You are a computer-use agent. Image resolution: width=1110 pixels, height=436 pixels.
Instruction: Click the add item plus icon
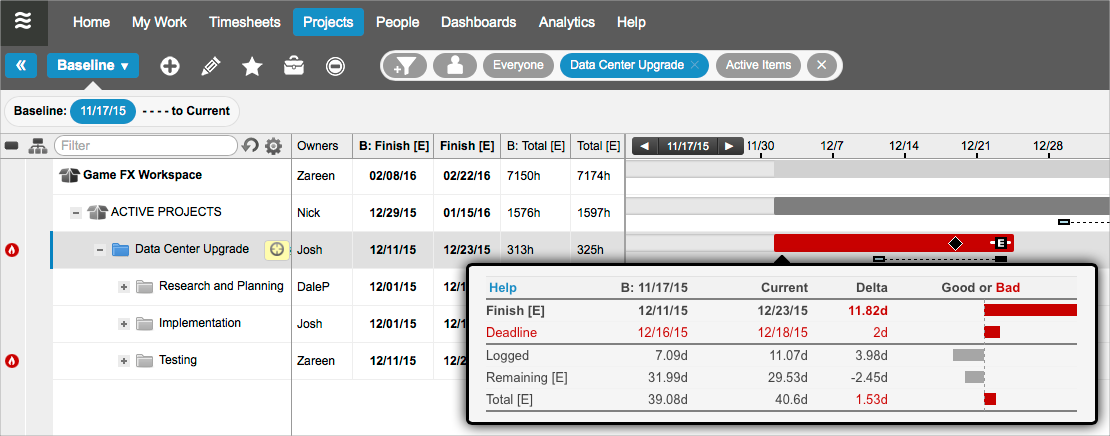pyautogui.click(x=170, y=66)
